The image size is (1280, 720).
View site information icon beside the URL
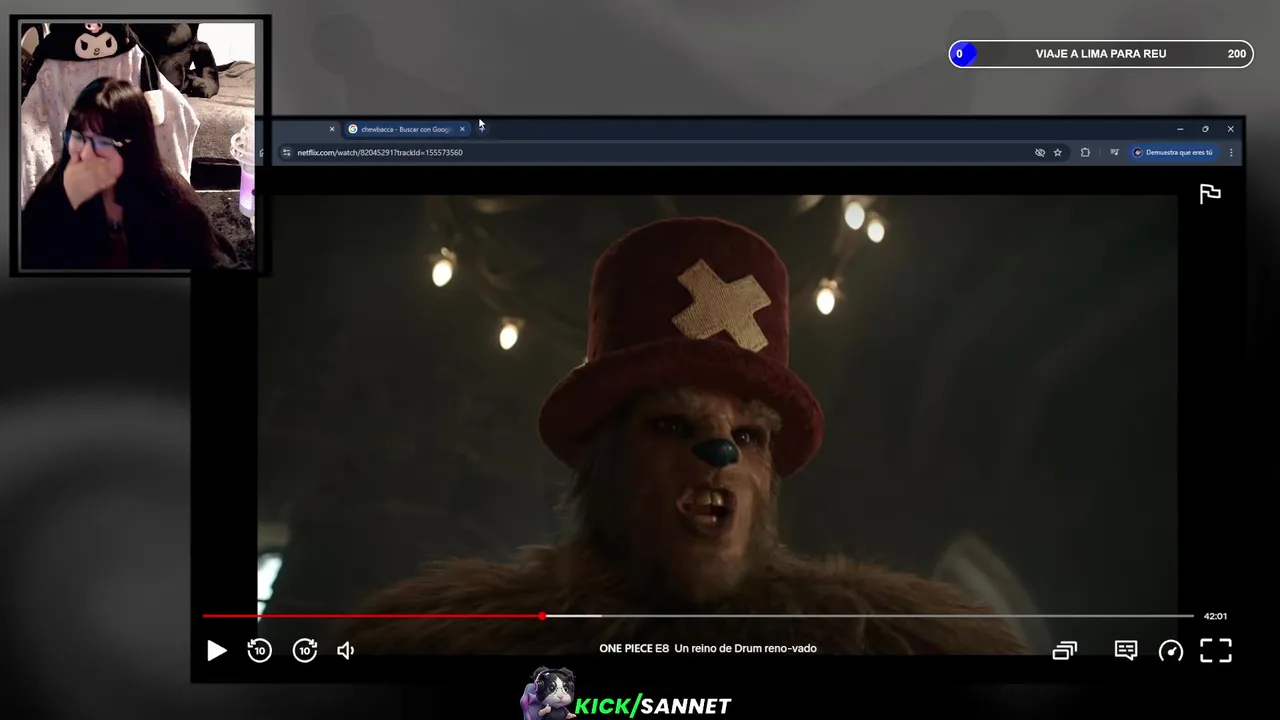286,153
